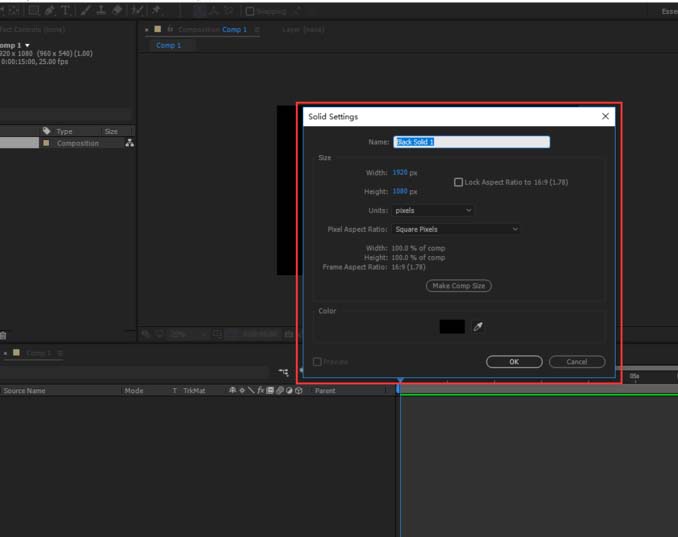Click the label tag column icon
Screen dimensions: 678x537
tap(46, 131)
